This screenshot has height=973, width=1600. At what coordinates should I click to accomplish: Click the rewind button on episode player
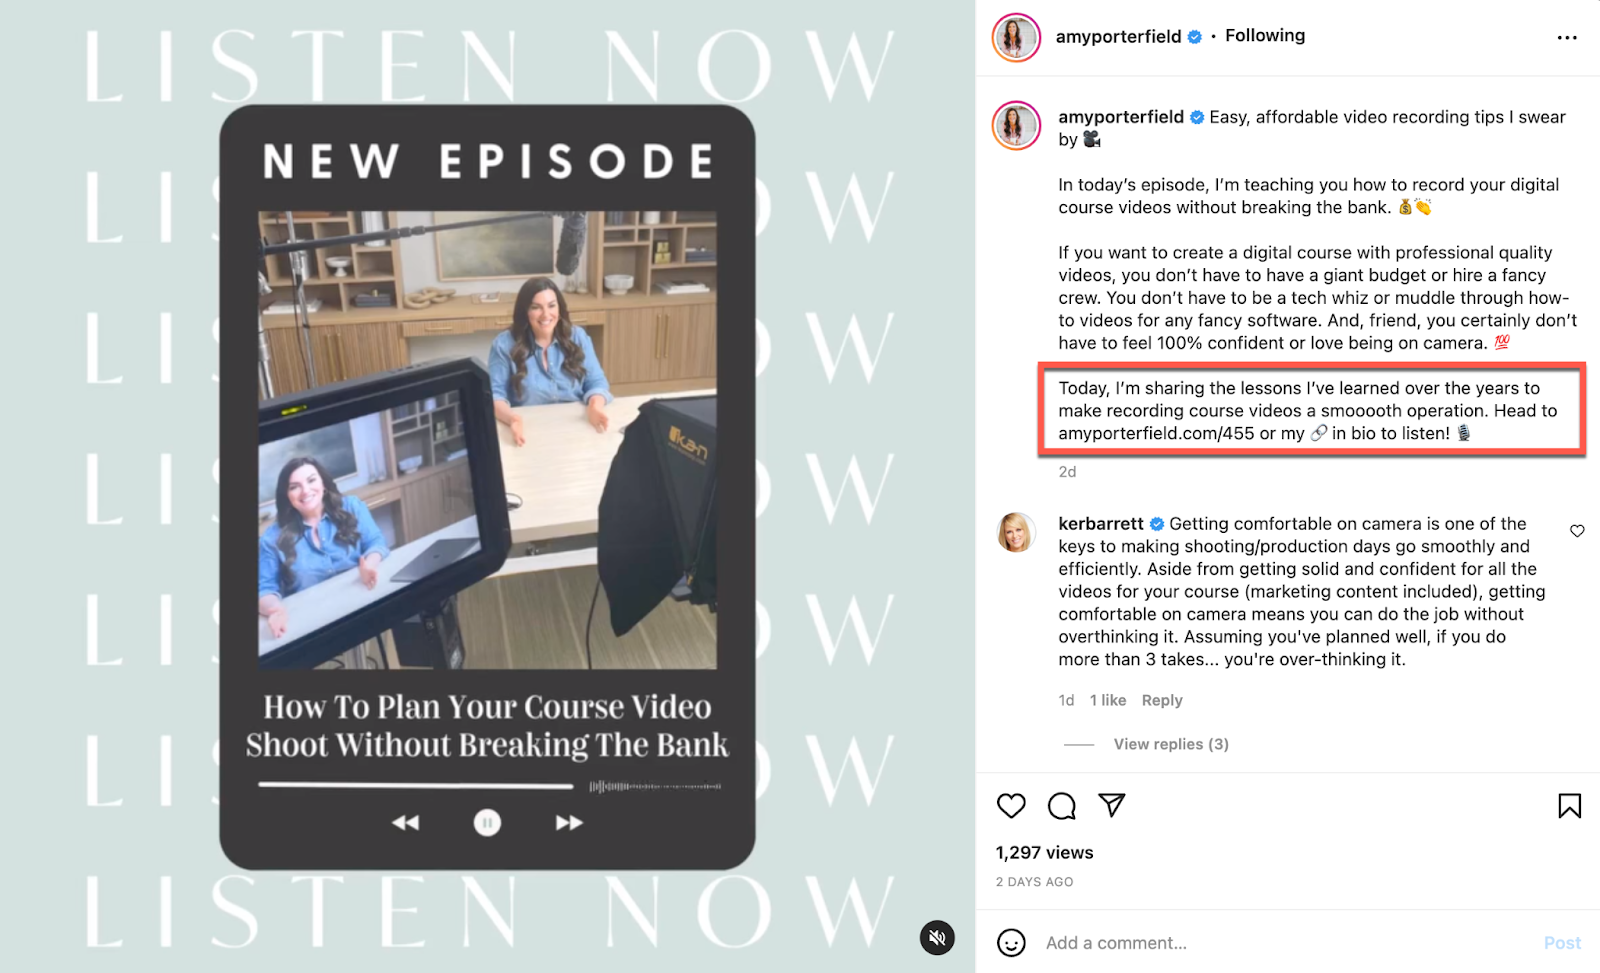click(x=405, y=823)
